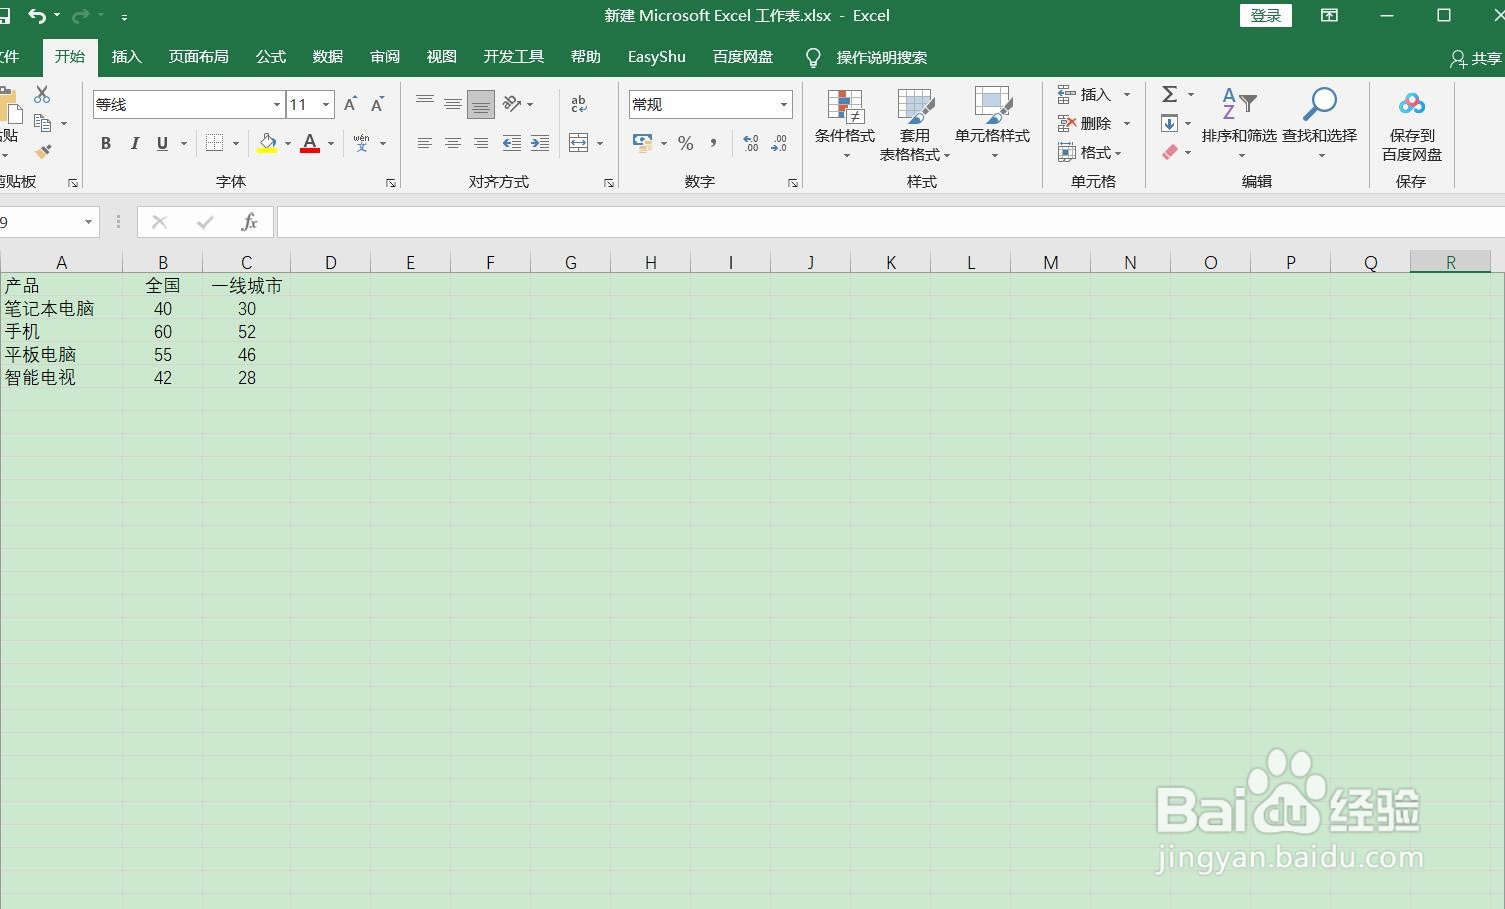
Task: Expand the font size dropdown
Action: (325, 104)
